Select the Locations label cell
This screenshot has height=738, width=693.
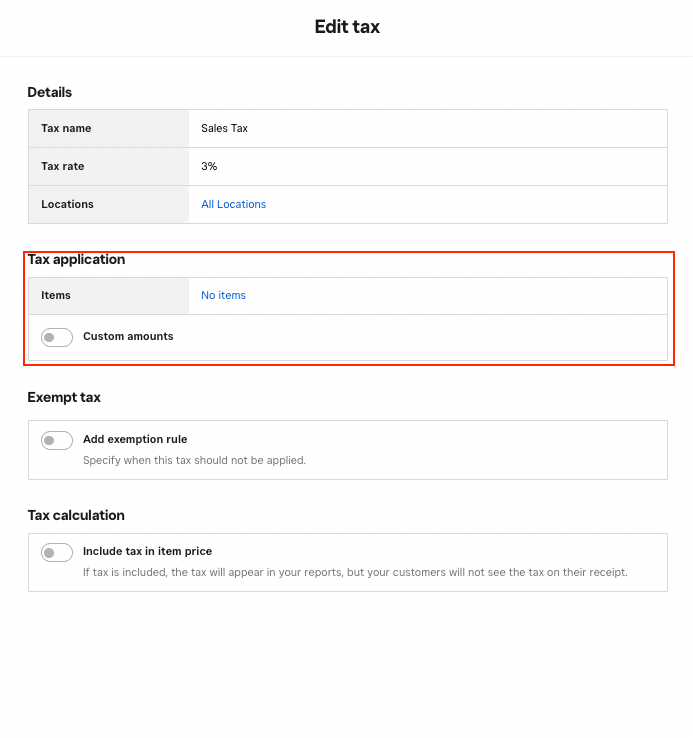[109, 204]
